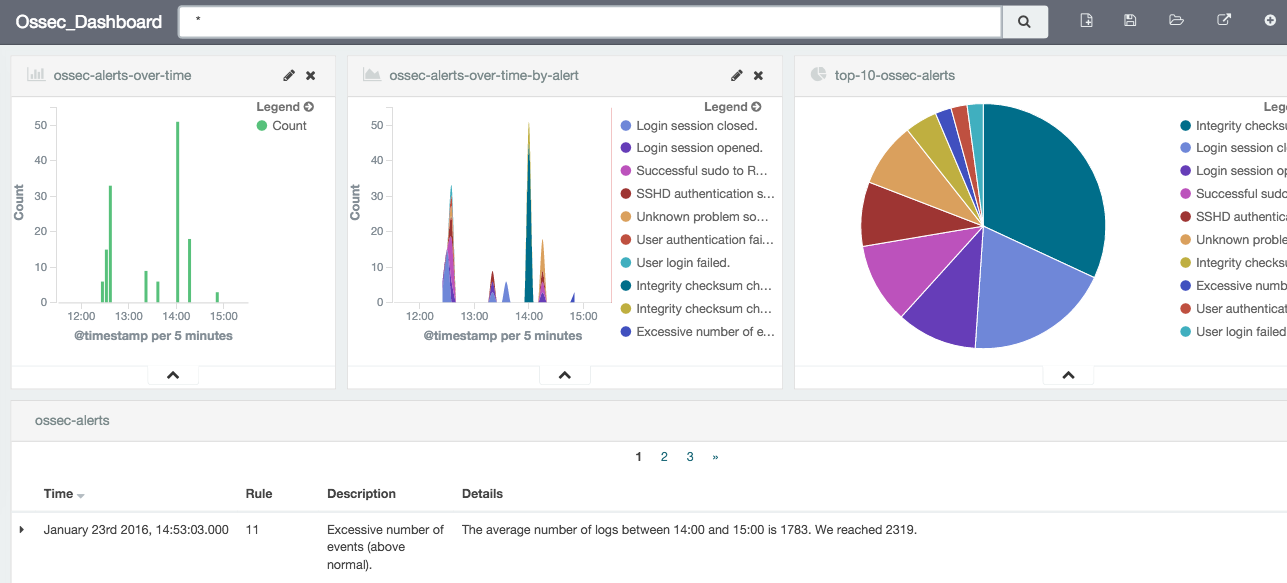Image resolution: width=1287 pixels, height=583 pixels.
Task: Edit the ossec-alerts-over-time panel with the pencil
Action: (x=289, y=75)
